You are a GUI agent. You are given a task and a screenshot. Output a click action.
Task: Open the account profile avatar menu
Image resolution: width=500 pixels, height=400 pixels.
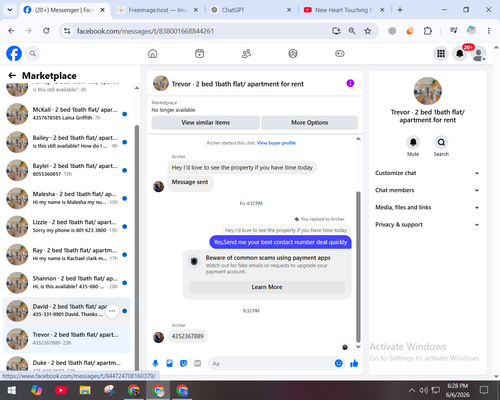479,54
